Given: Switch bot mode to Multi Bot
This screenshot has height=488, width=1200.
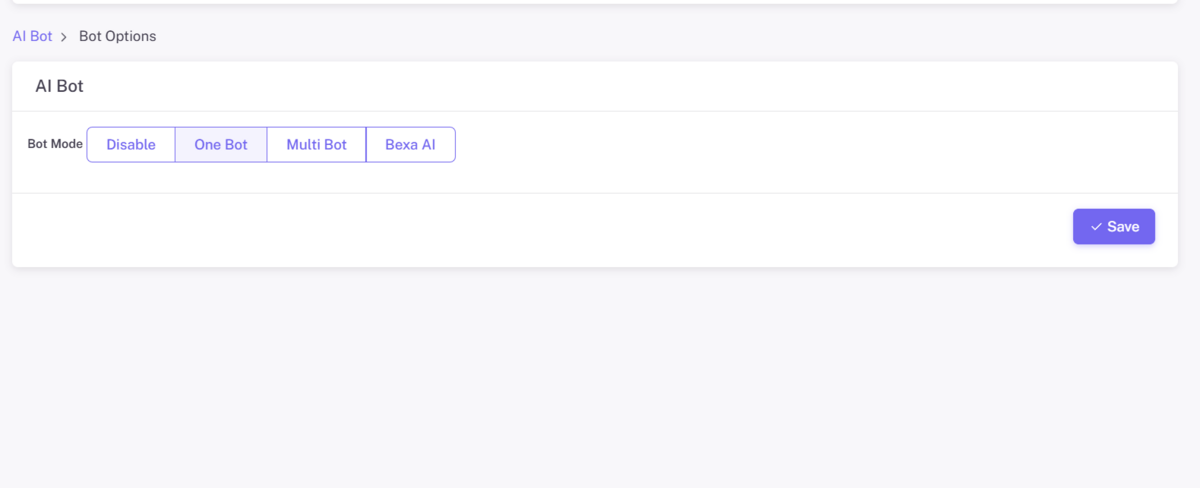Looking at the screenshot, I should tap(316, 145).
